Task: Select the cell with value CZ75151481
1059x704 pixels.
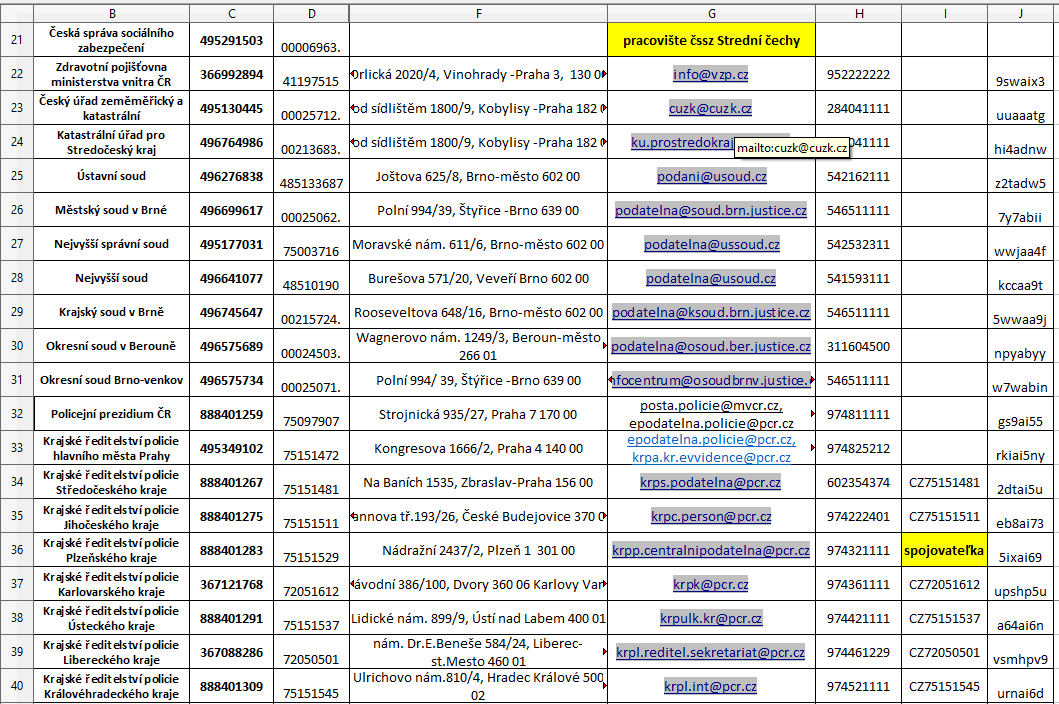Action: click(943, 483)
